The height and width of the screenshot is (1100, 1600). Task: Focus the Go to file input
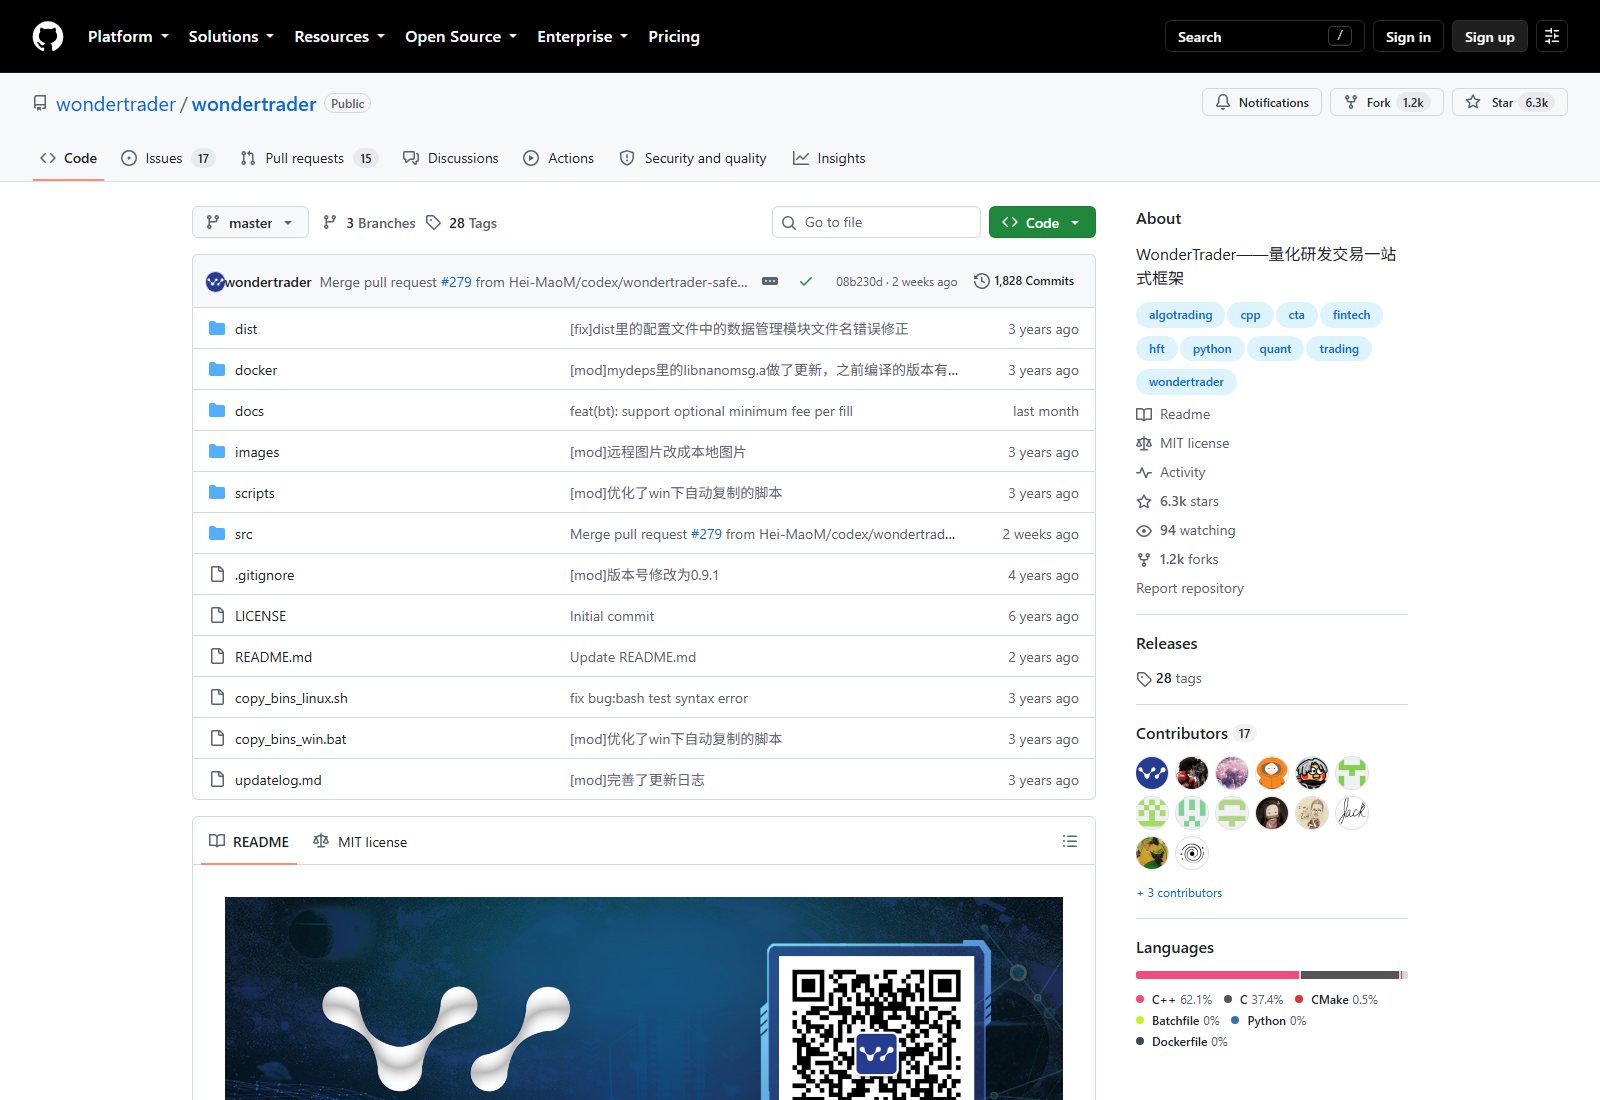[x=876, y=222]
